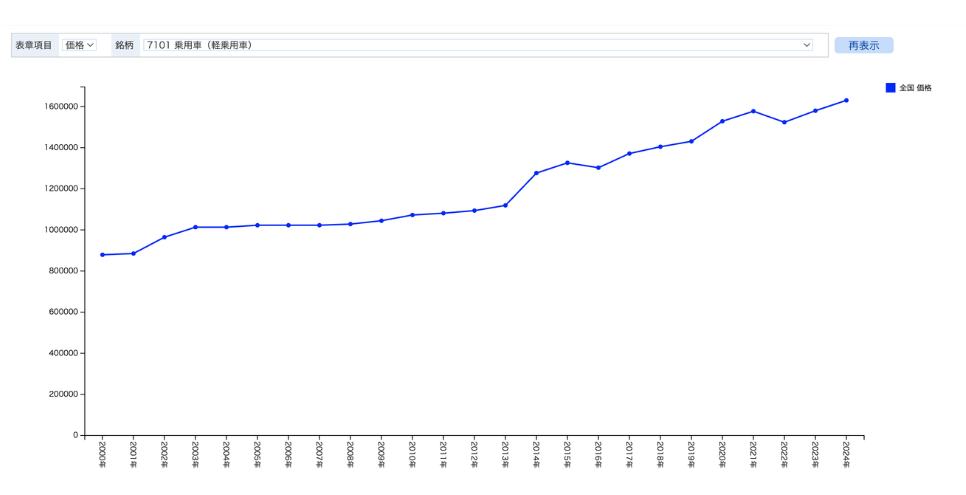966x495 pixels.
Task: Select the 2000年 data point on line
Action: coord(102,255)
